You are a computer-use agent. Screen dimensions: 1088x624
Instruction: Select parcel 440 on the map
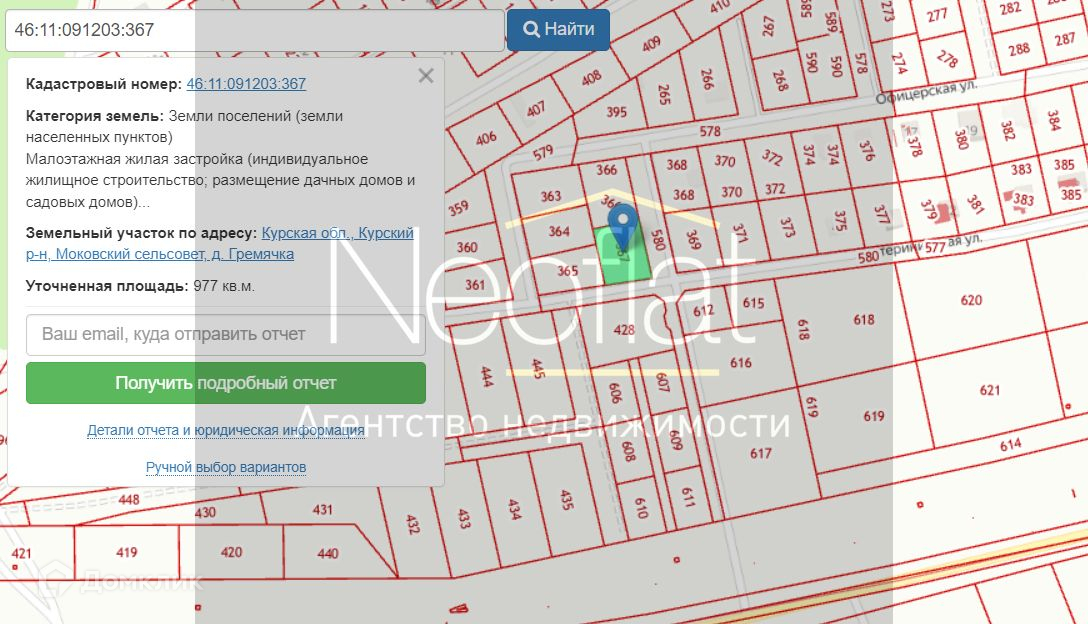(328, 553)
